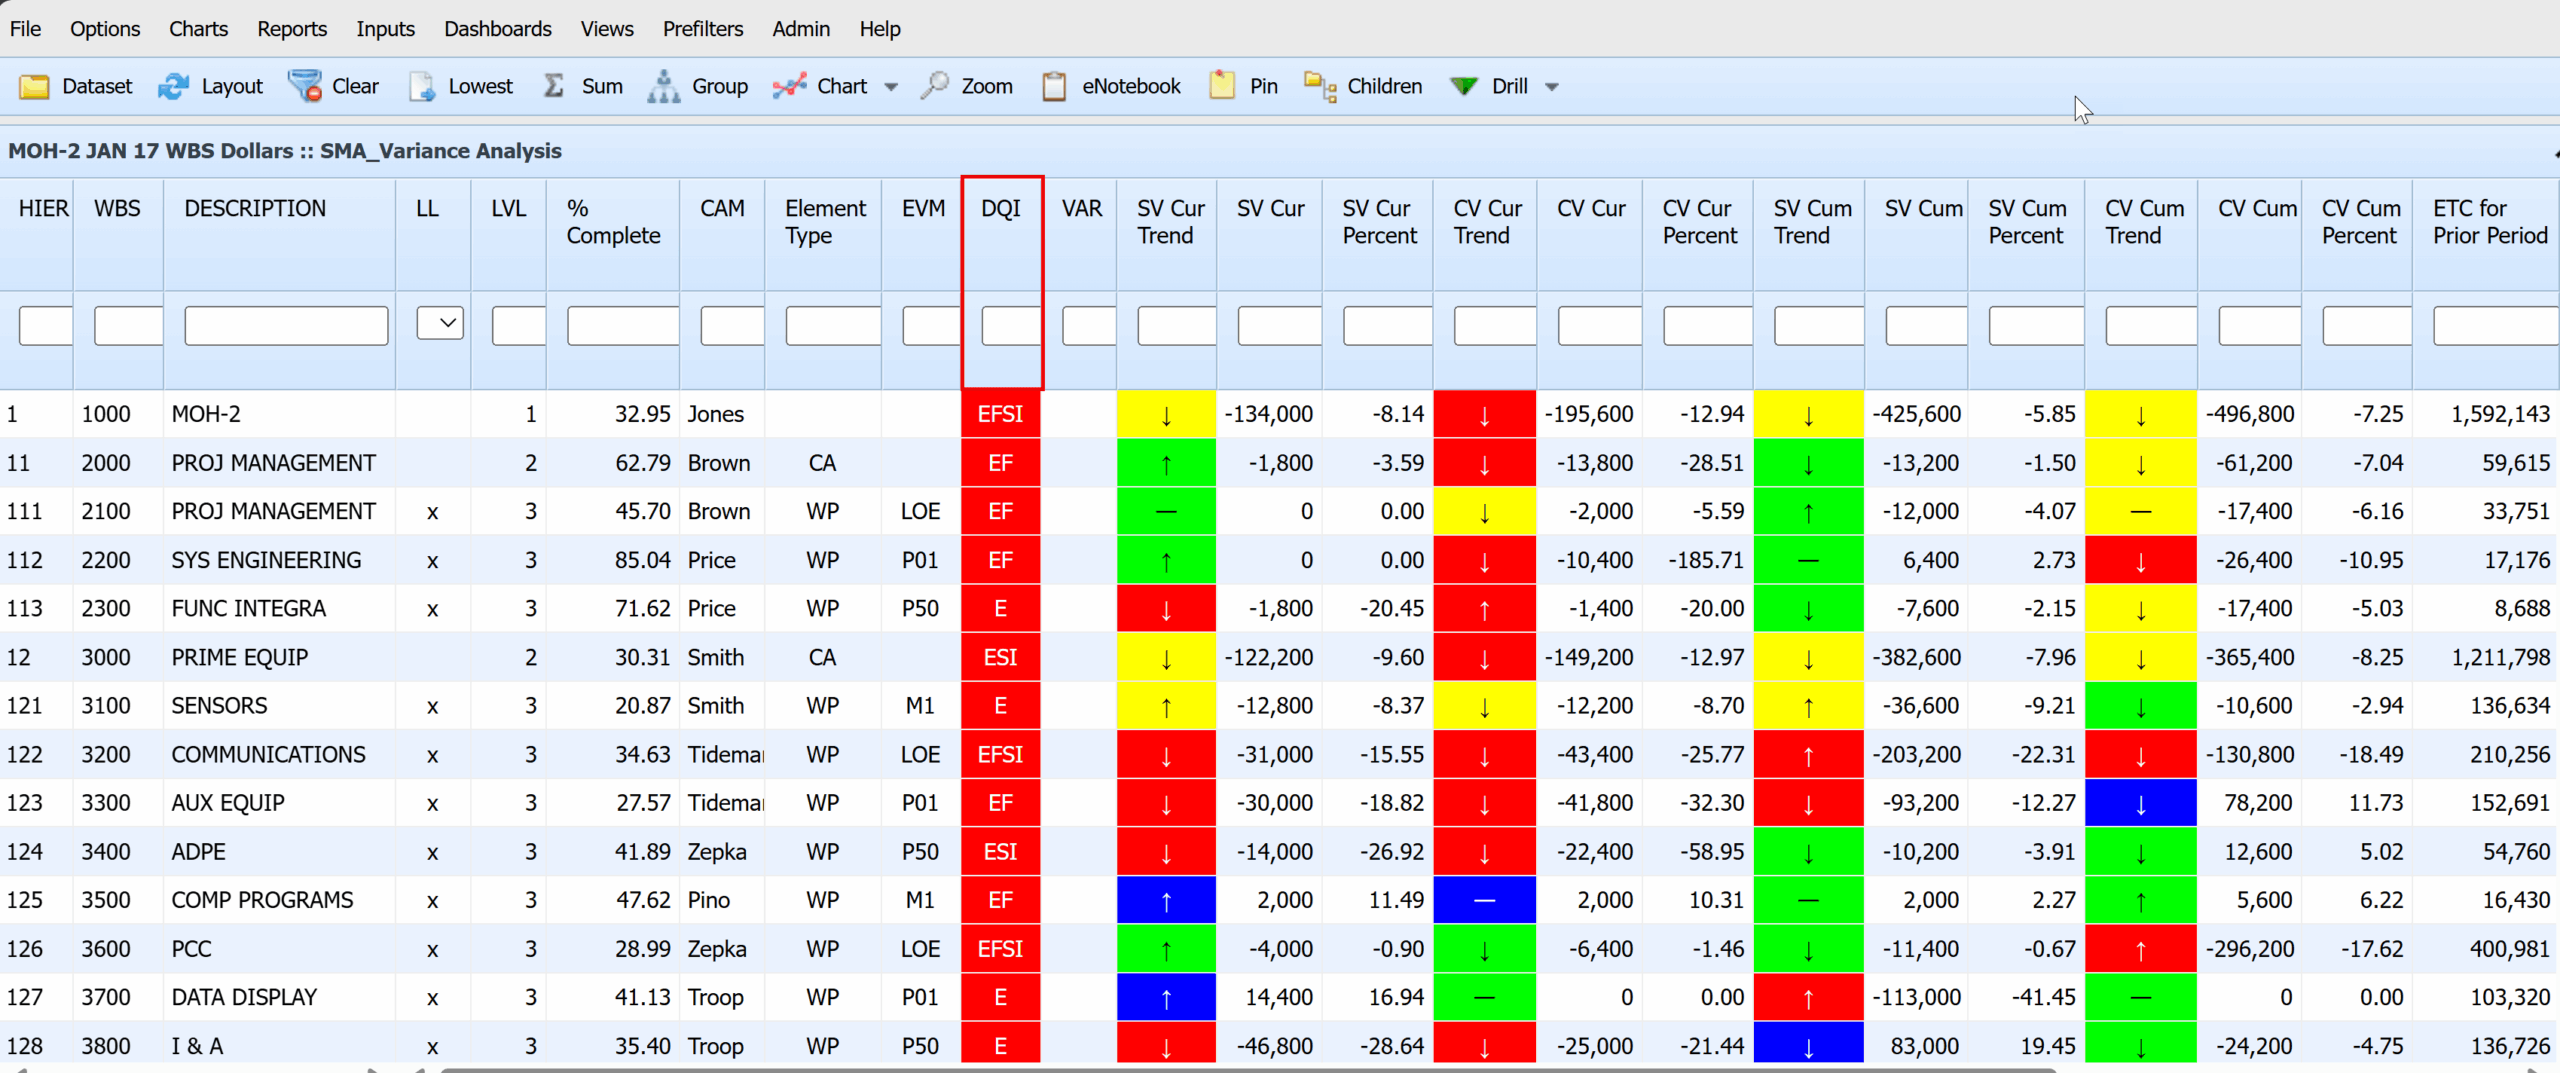This screenshot has height=1073, width=2560.
Task: Open the Dataset folder icon
Action: pyautogui.click(x=34, y=87)
